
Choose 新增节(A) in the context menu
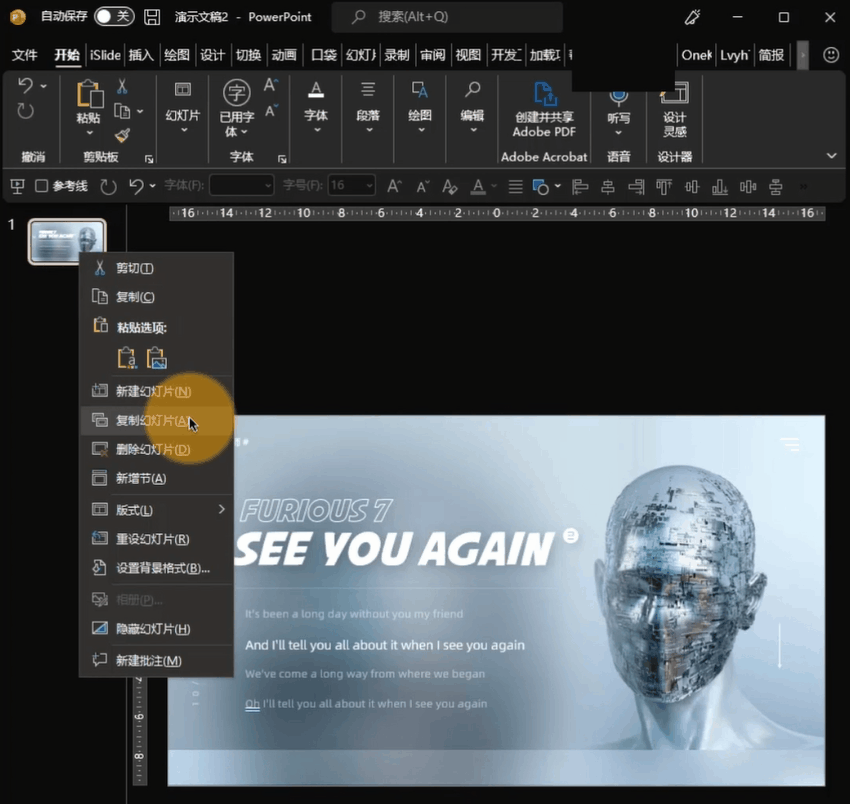click(x=157, y=479)
